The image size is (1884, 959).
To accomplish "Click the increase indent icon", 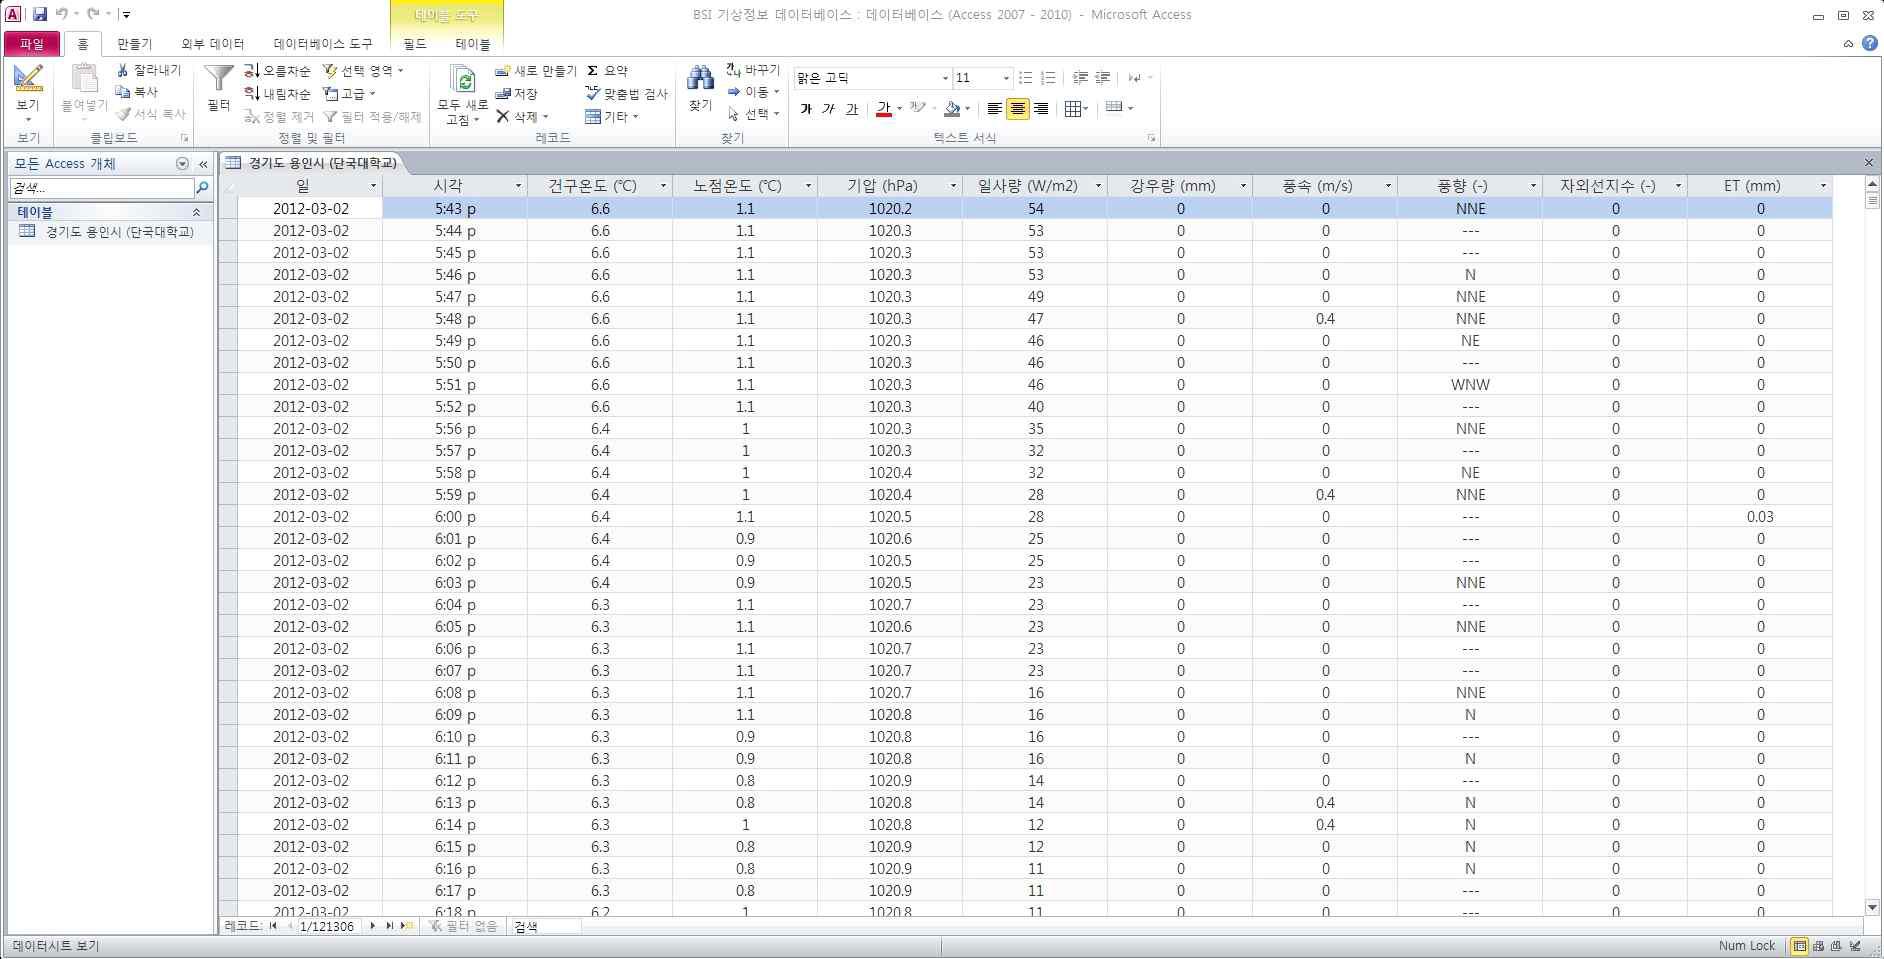I will click(1103, 78).
